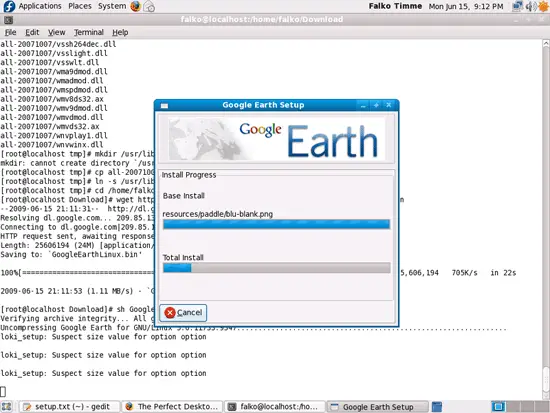Click the Google Earth banner image
The image size is (550, 413).
click(x=276, y=139)
